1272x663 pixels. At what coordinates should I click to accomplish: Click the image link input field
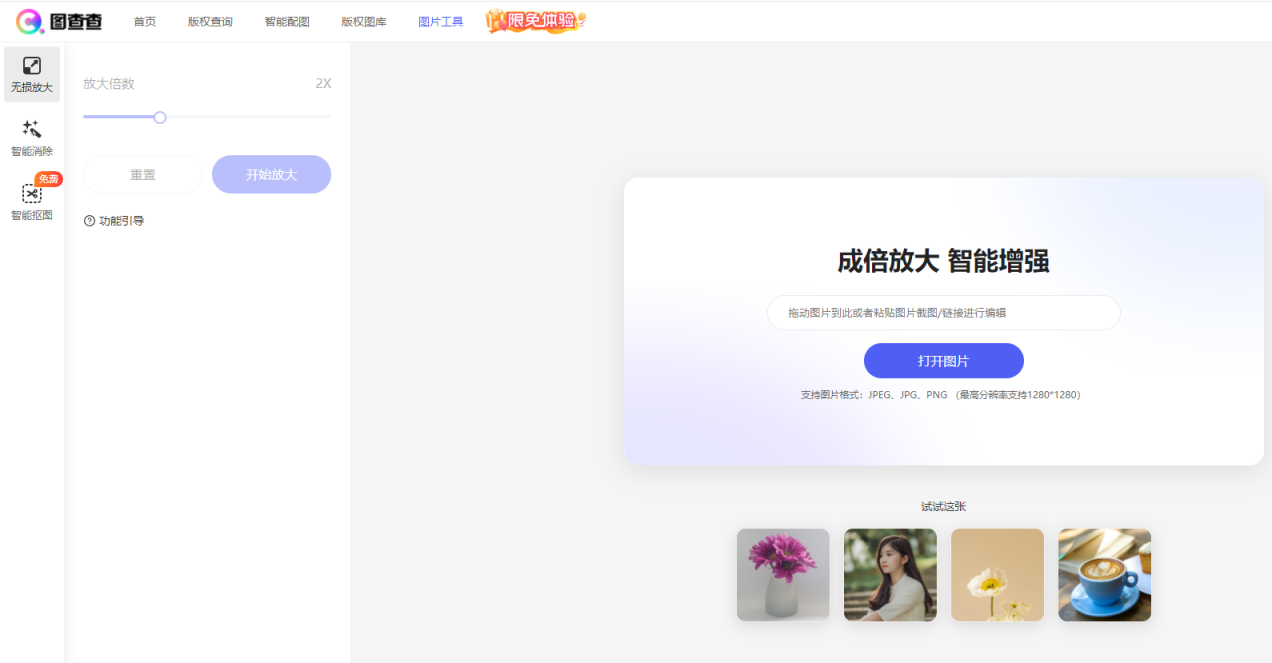tap(943, 313)
